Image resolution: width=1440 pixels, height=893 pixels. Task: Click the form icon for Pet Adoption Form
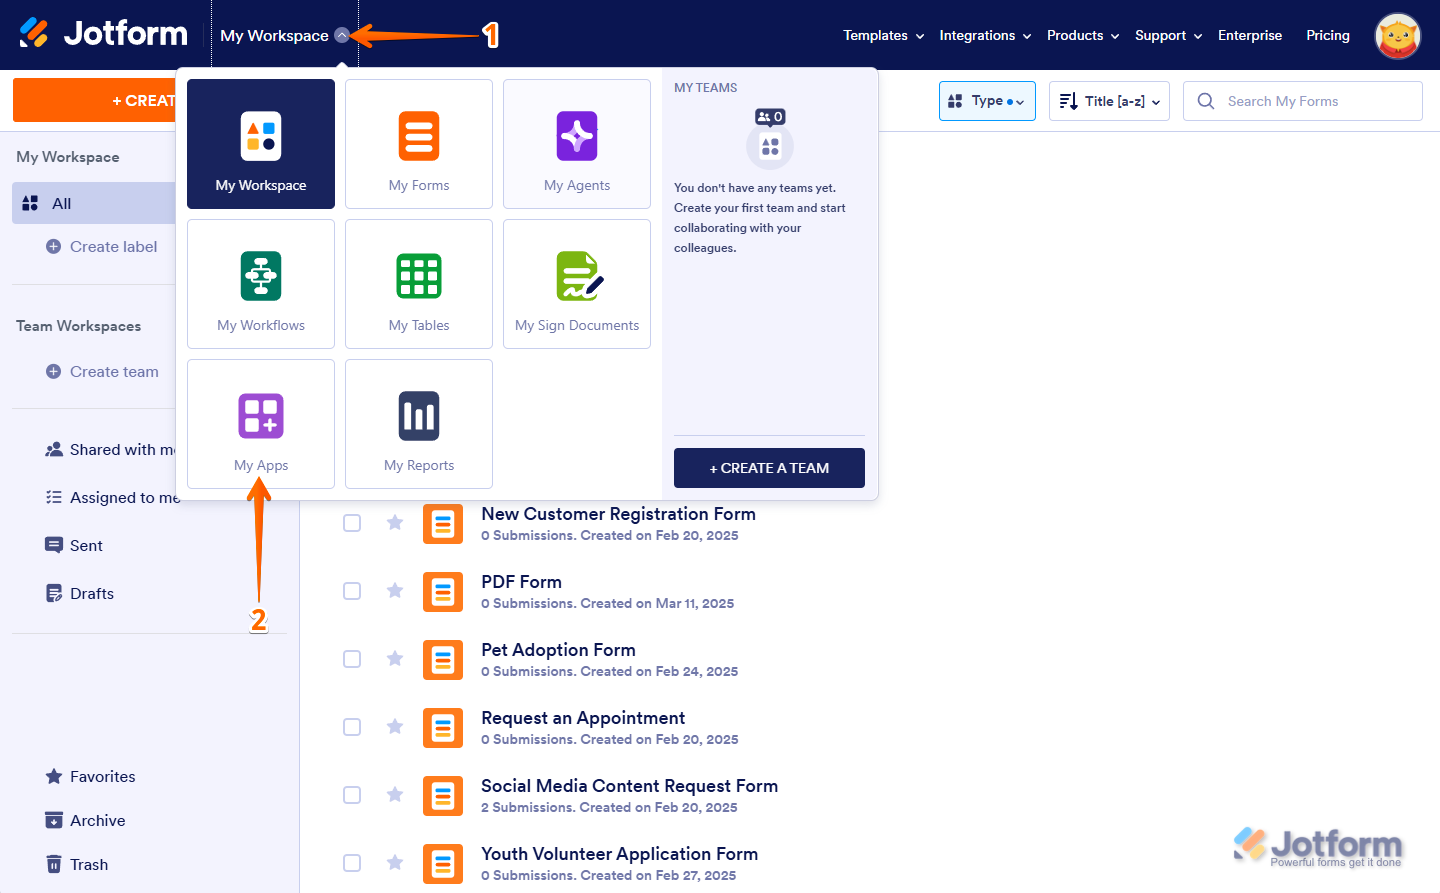[443, 660]
